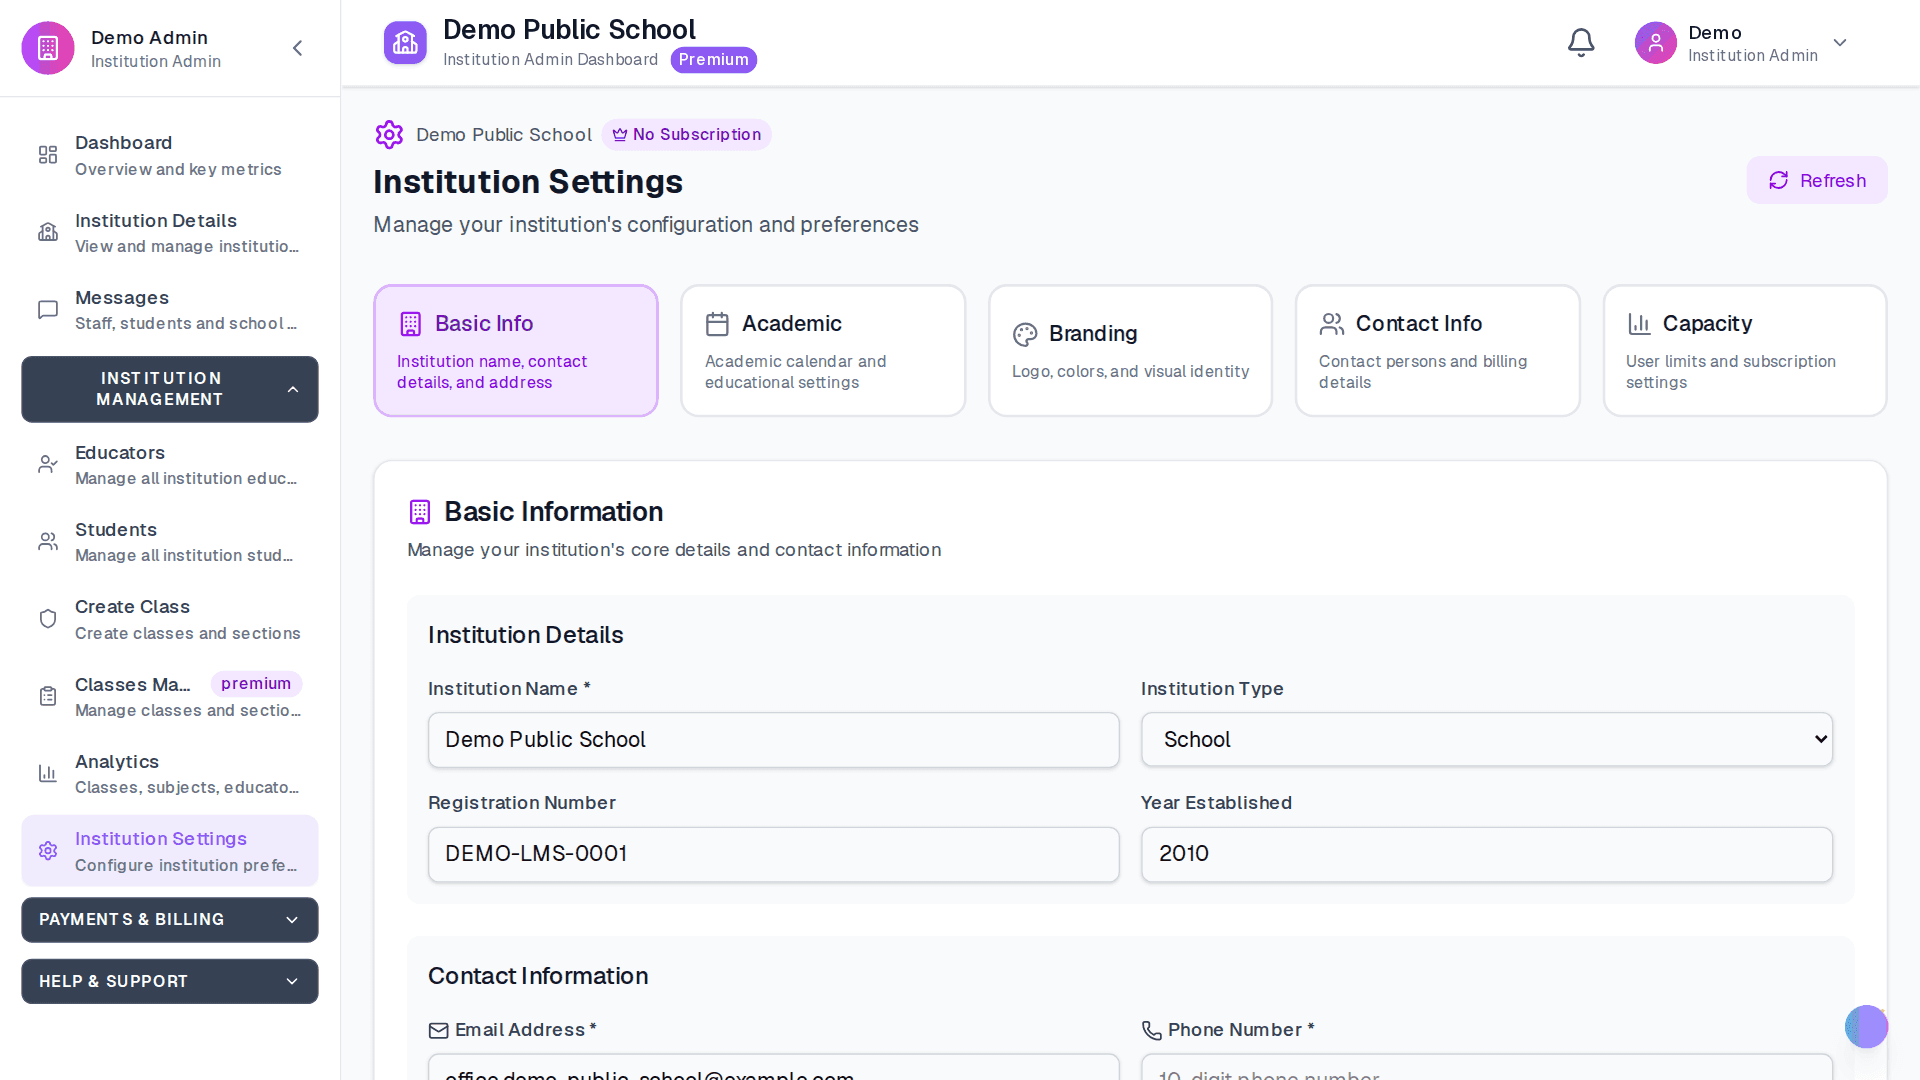
Task: Click the Phone Number input field
Action: tap(1486, 1067)
